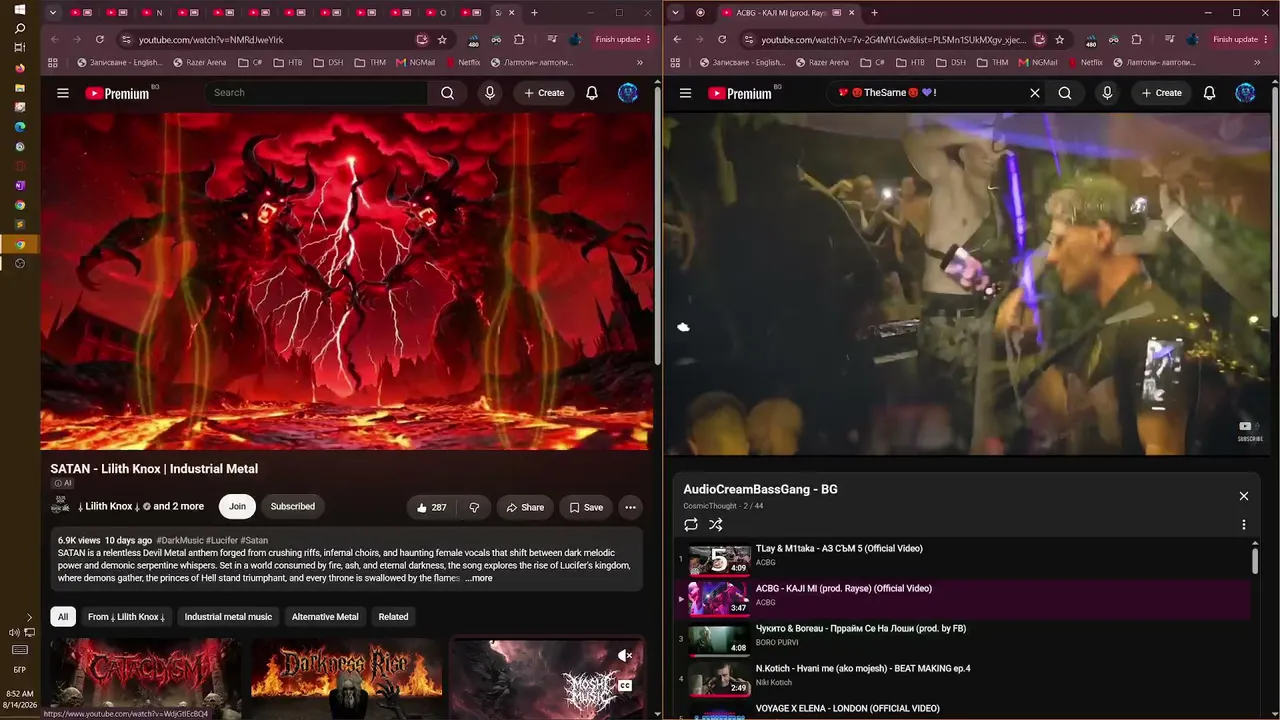
Task: Select the Industrial metal music chip
Action: pos(228,617)
